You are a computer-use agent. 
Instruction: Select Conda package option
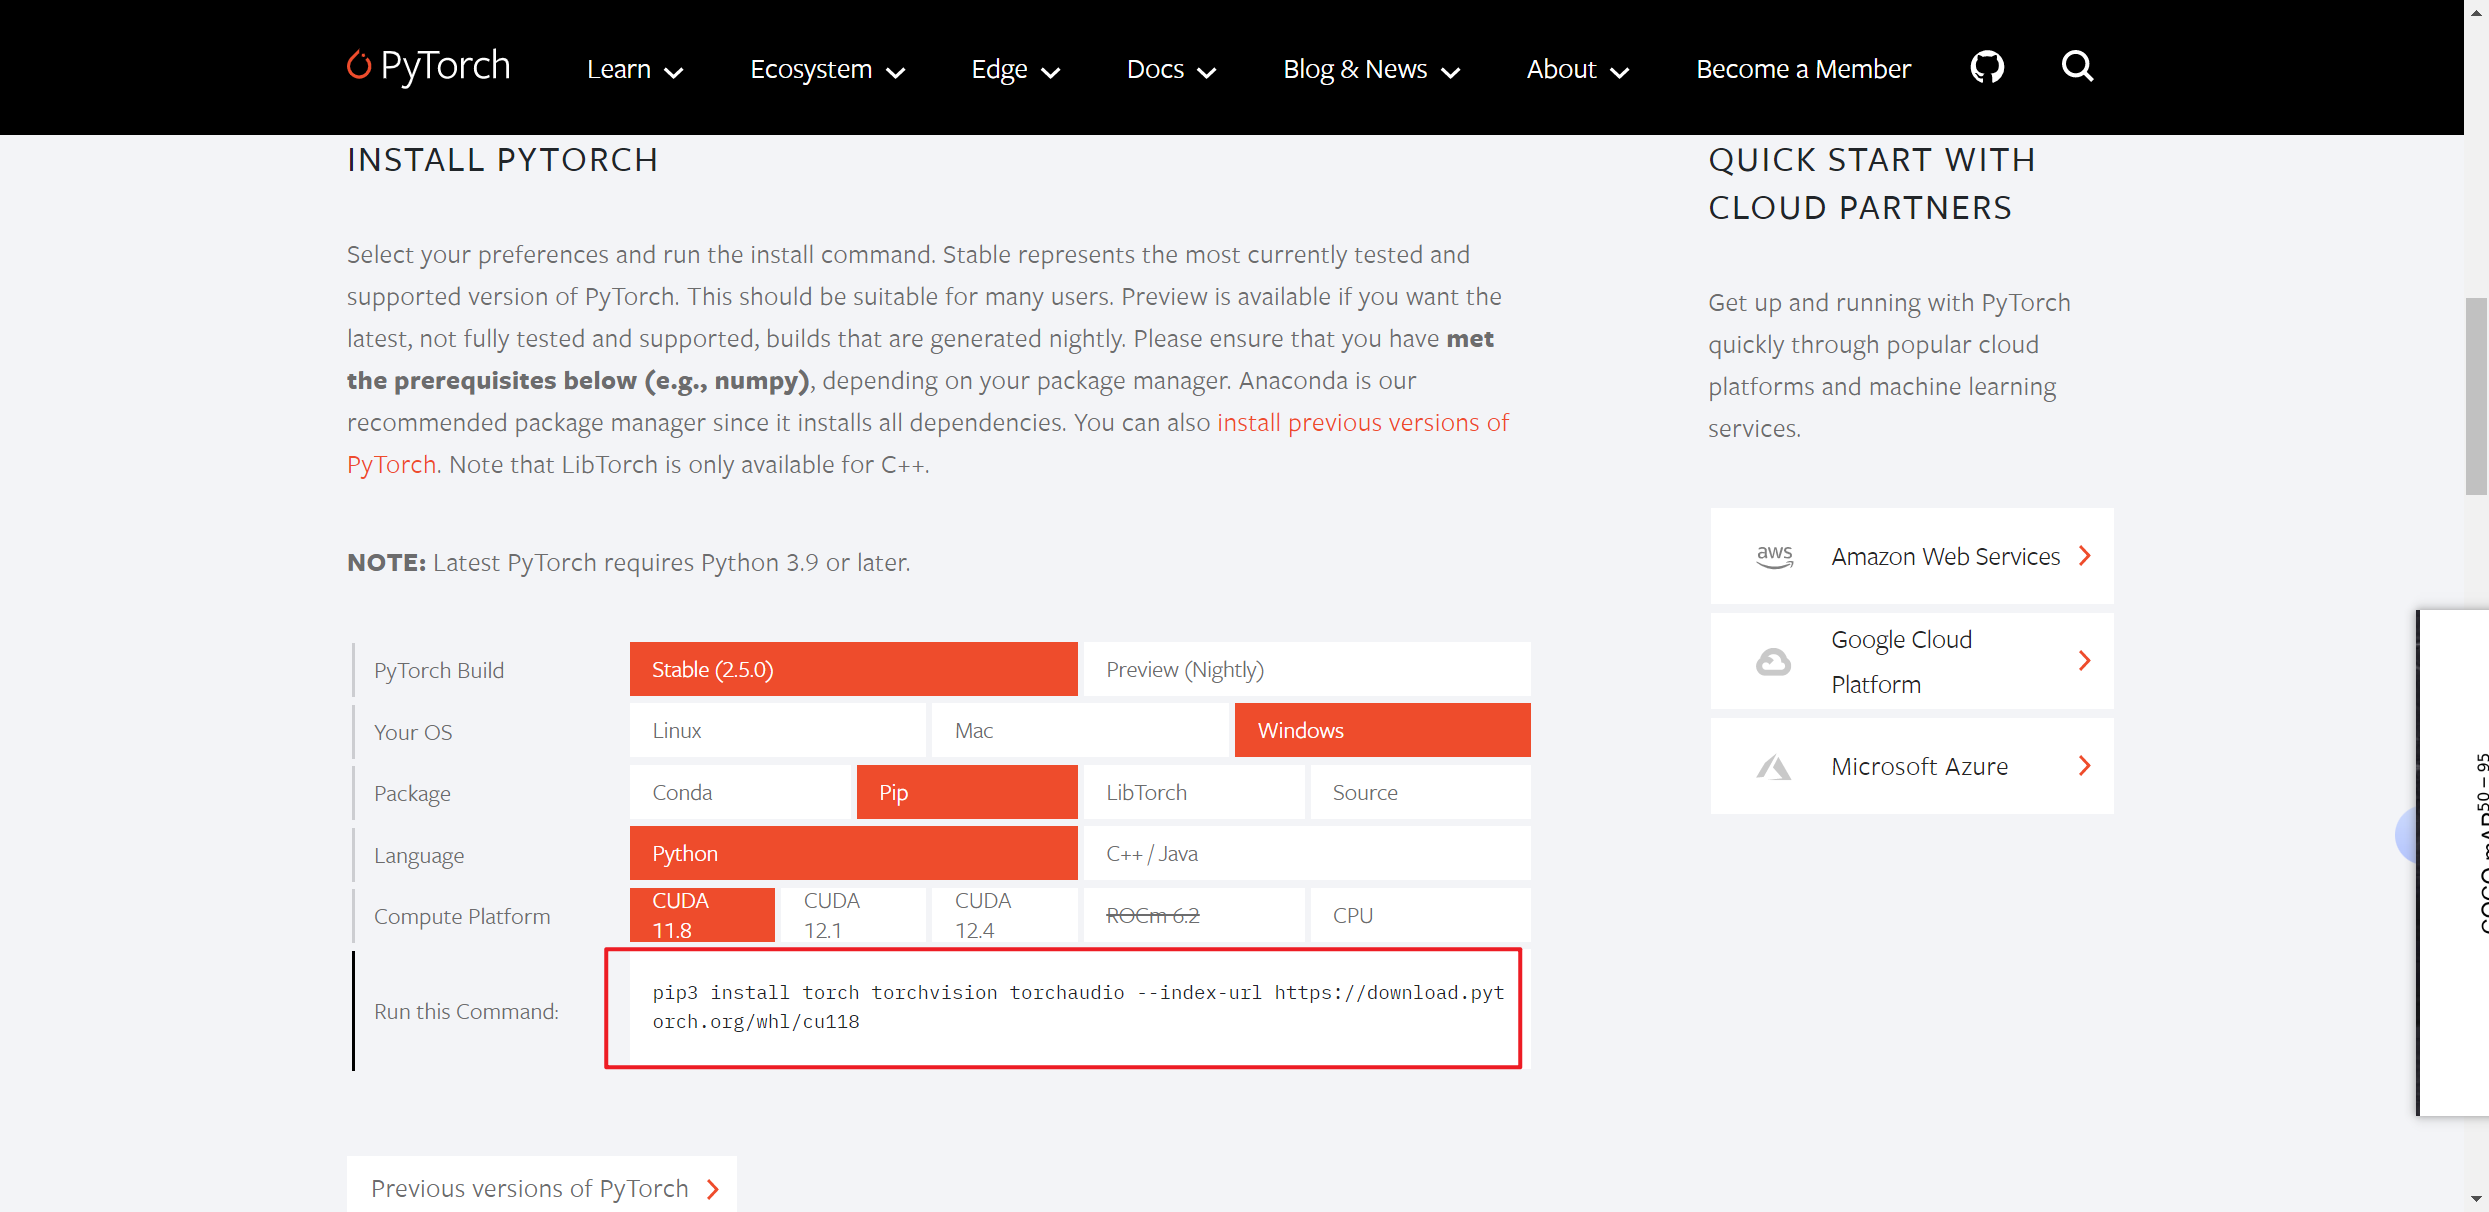740,792
